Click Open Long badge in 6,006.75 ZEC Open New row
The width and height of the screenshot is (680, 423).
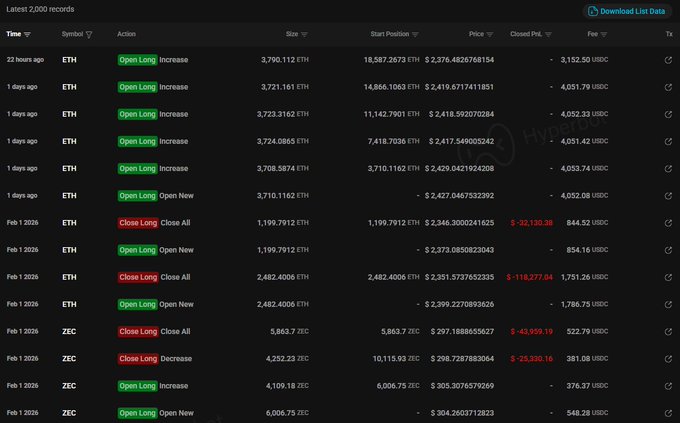tap(137, 413)
